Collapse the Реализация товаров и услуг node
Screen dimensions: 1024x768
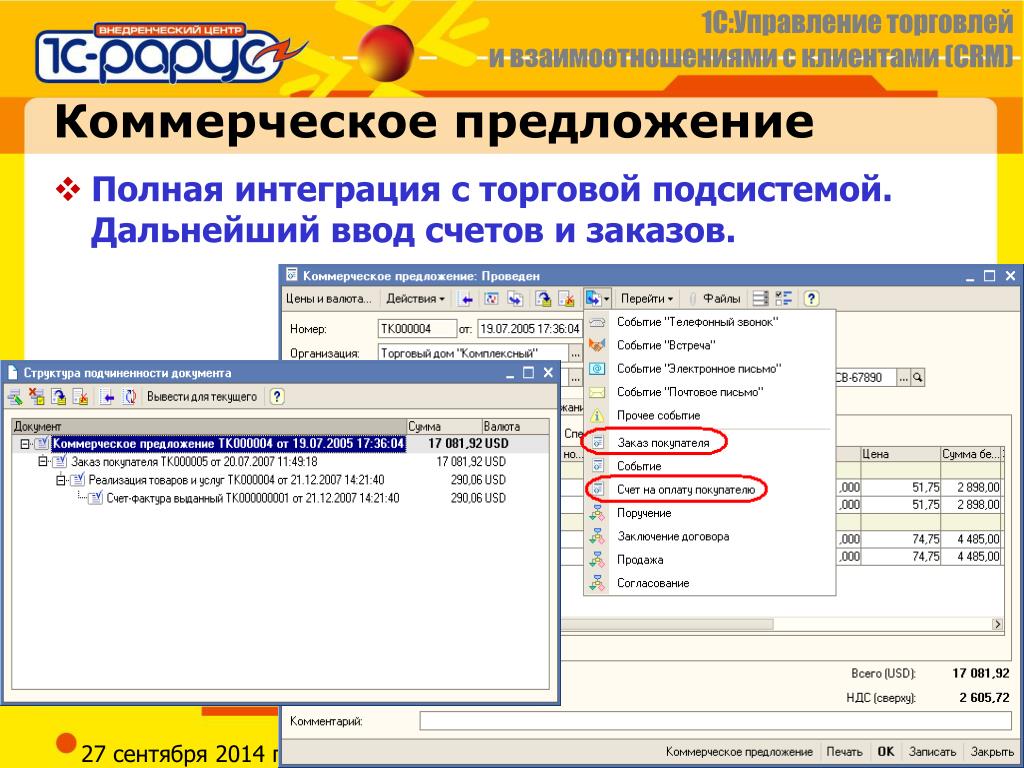click(x=60, y=480)
